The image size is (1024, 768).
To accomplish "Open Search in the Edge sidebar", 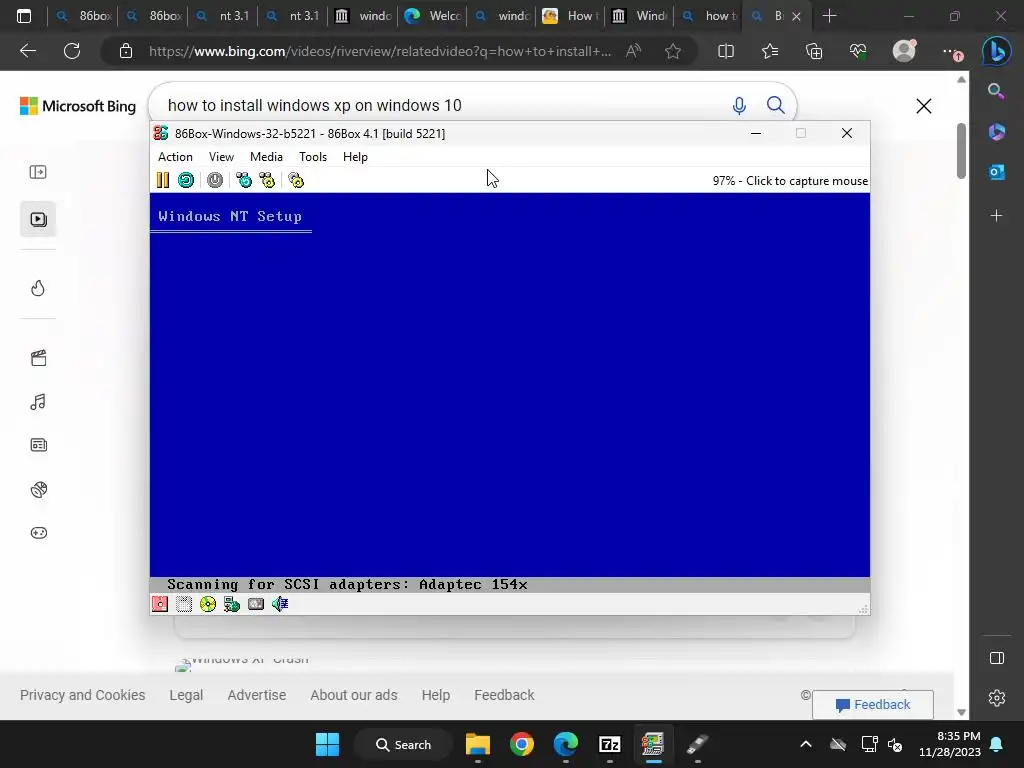I will [996, 91].
